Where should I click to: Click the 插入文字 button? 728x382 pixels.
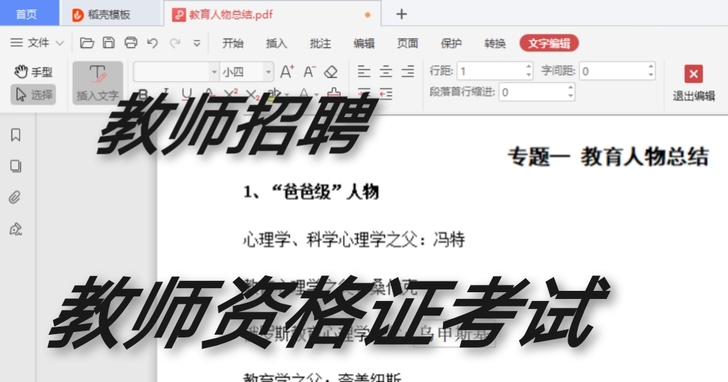[98, 83]
